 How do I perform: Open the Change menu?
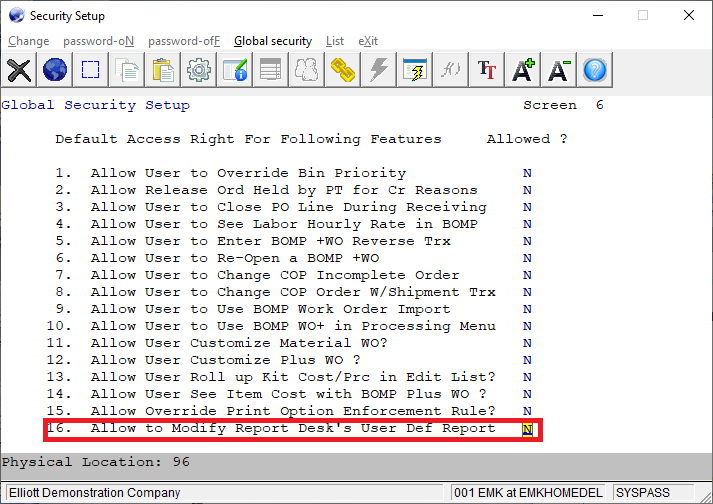pyautogui.click(x=28, y=41)
